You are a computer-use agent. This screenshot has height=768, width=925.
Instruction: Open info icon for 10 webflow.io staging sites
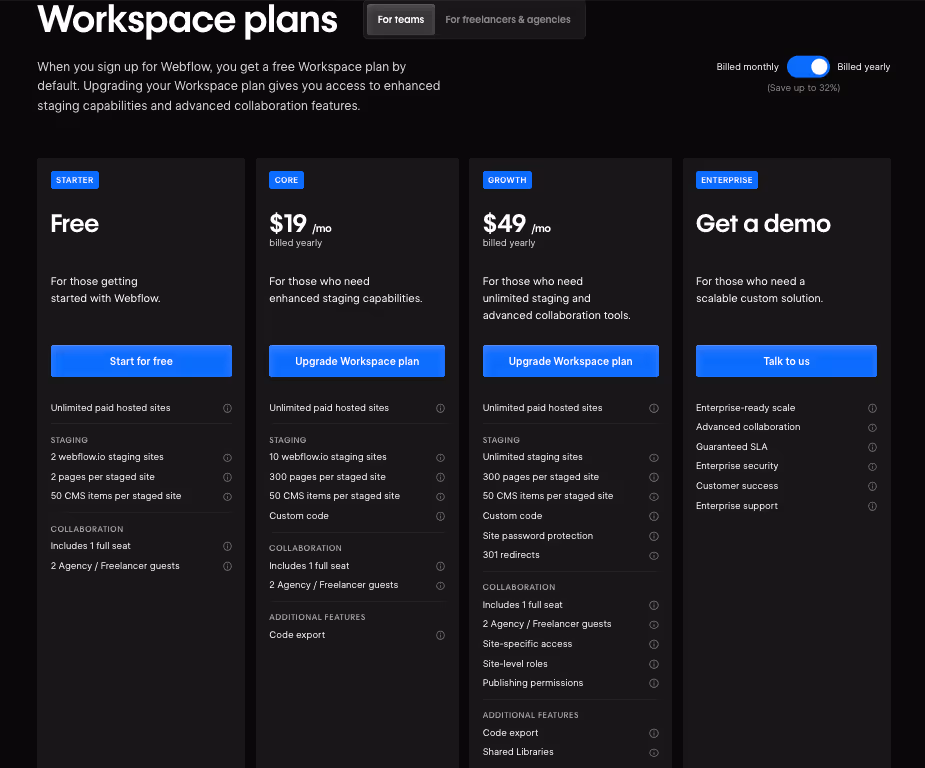coord(440,458)
